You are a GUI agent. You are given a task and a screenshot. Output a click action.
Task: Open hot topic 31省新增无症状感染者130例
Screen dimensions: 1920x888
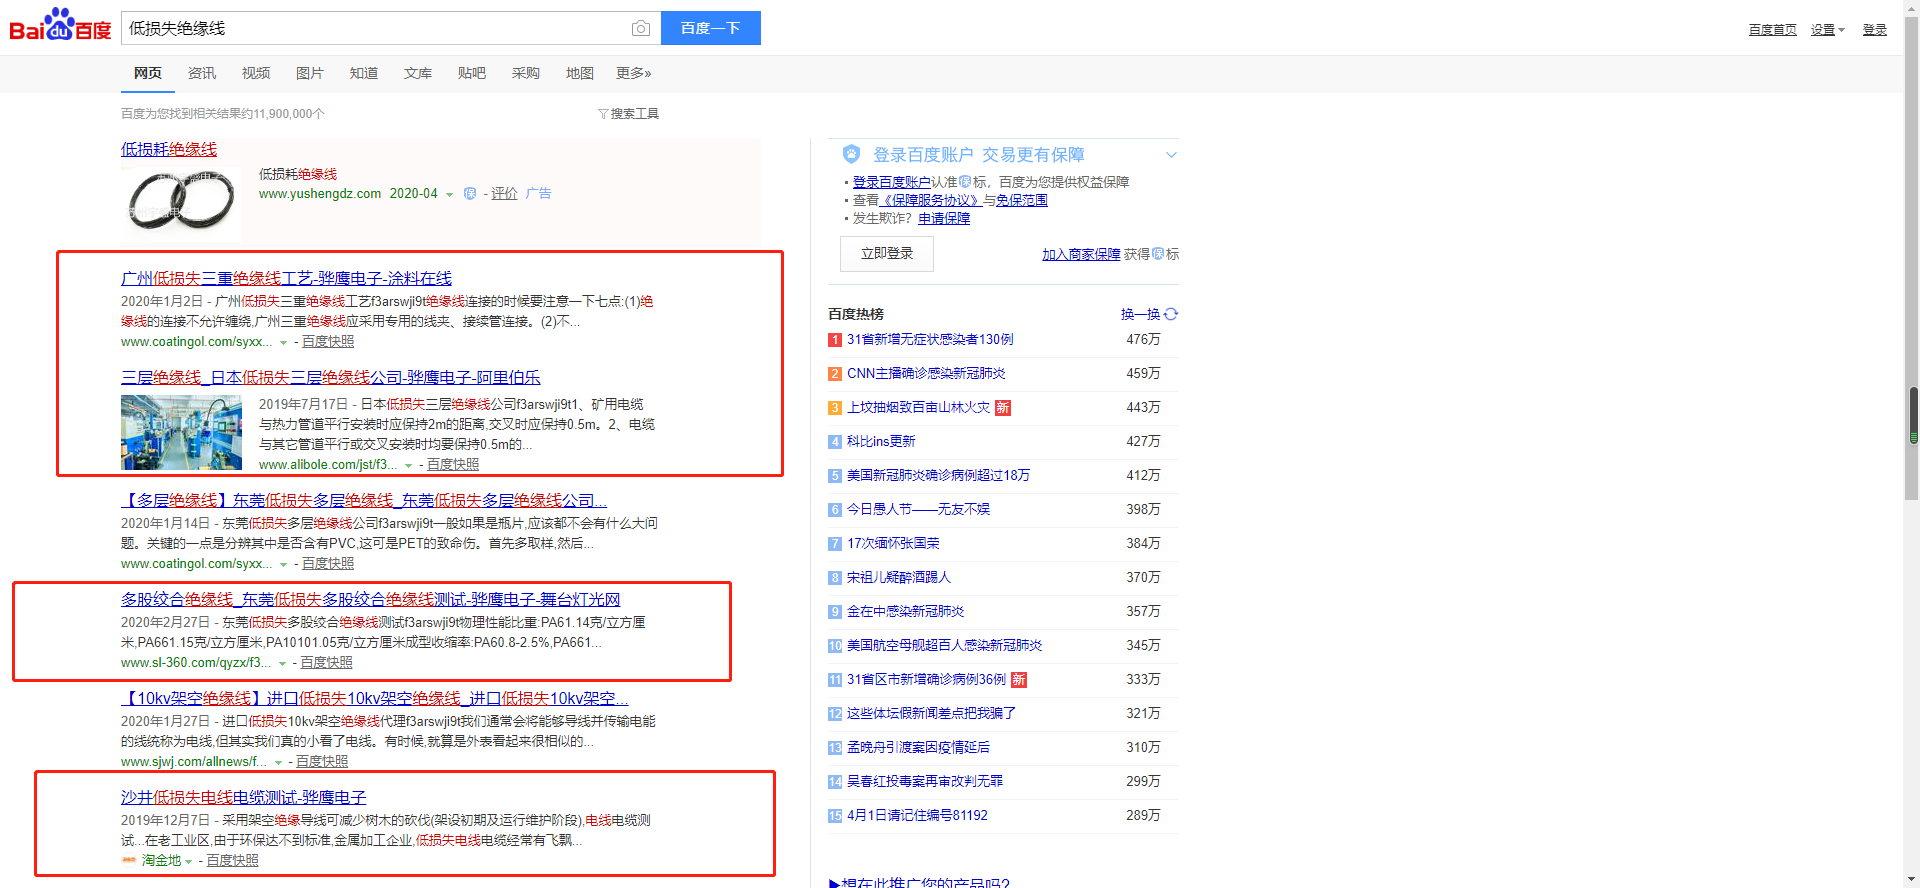pos(930,339)
